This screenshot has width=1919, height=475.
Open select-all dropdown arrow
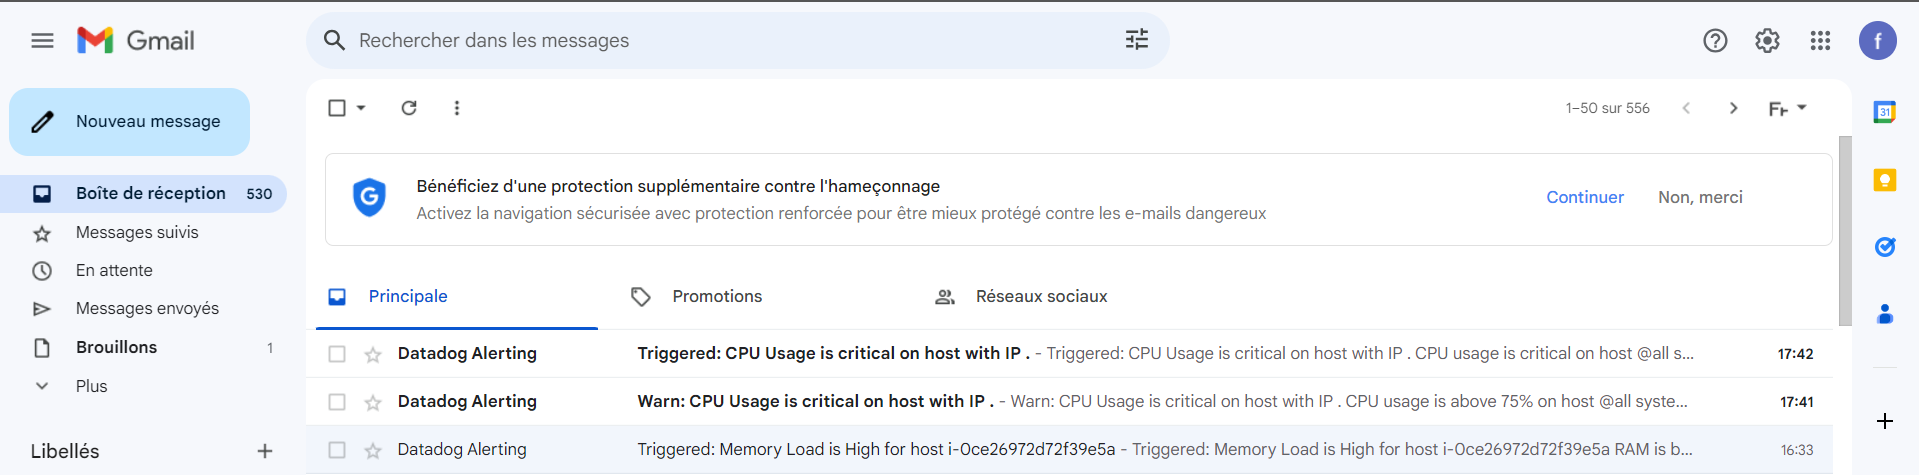pyautogui.click(x=361, y=108)
